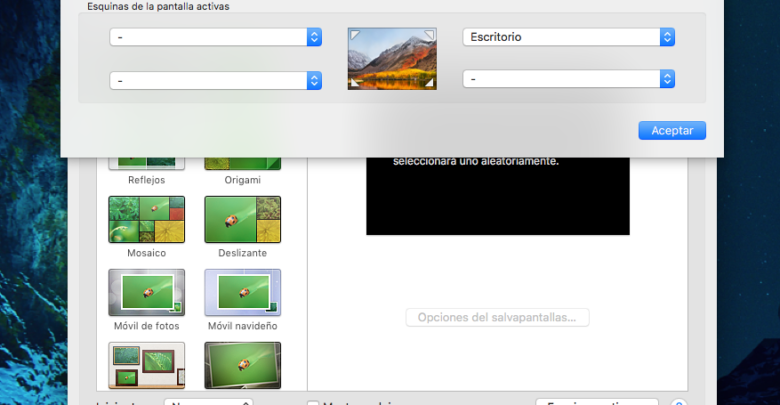
Task: Click the Origami screen saver label
Action: 242,180
